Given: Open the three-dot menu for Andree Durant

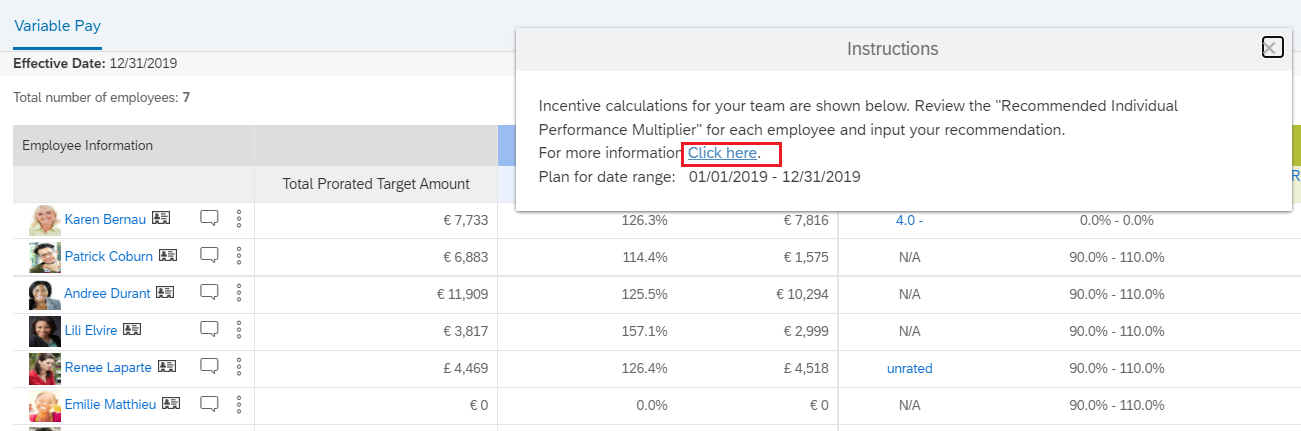Looking at the screenshot, I should 238,293.
